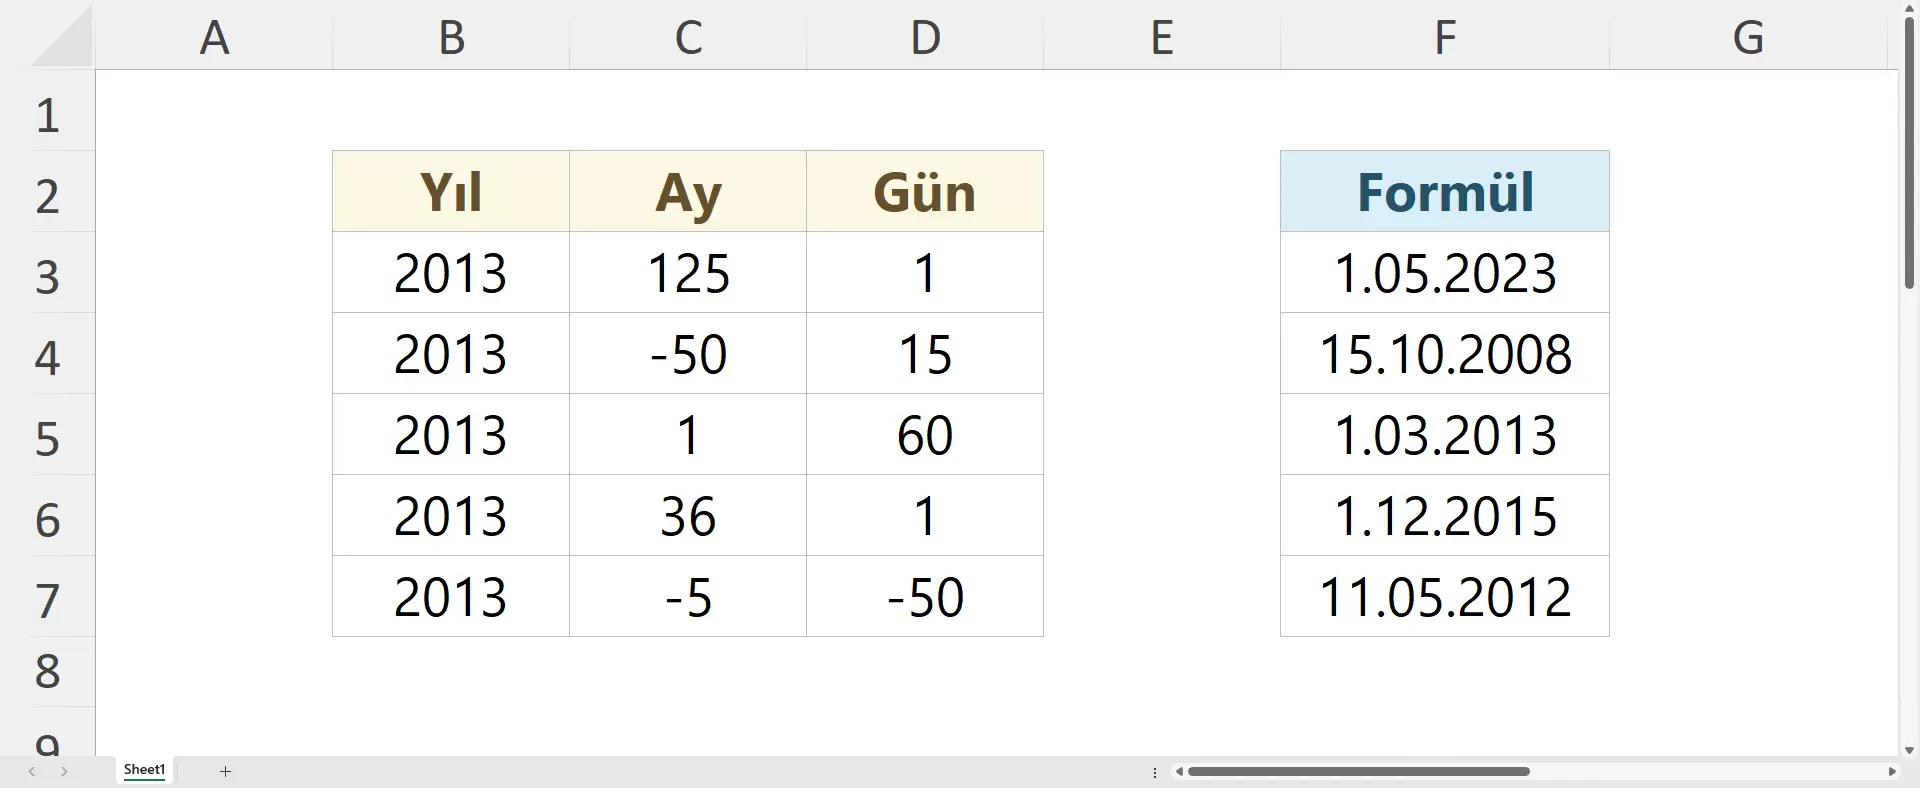Click vertical scrollbar down arrow
This screenshot has height=788, width=1920.
[1909, 750]
